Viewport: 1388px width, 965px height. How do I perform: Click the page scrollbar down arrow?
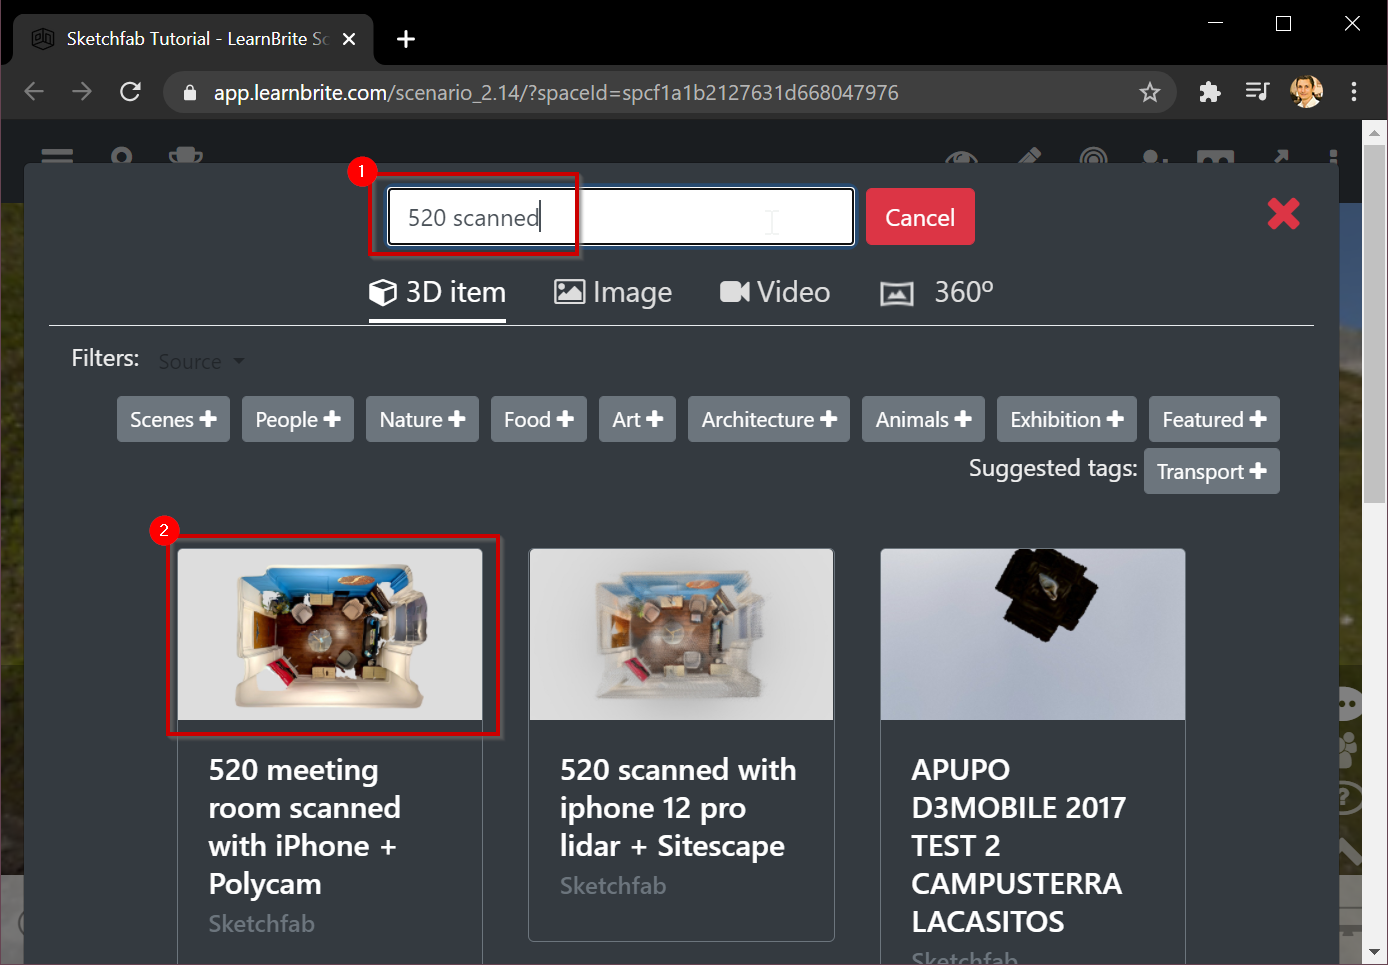(1375, 953)
